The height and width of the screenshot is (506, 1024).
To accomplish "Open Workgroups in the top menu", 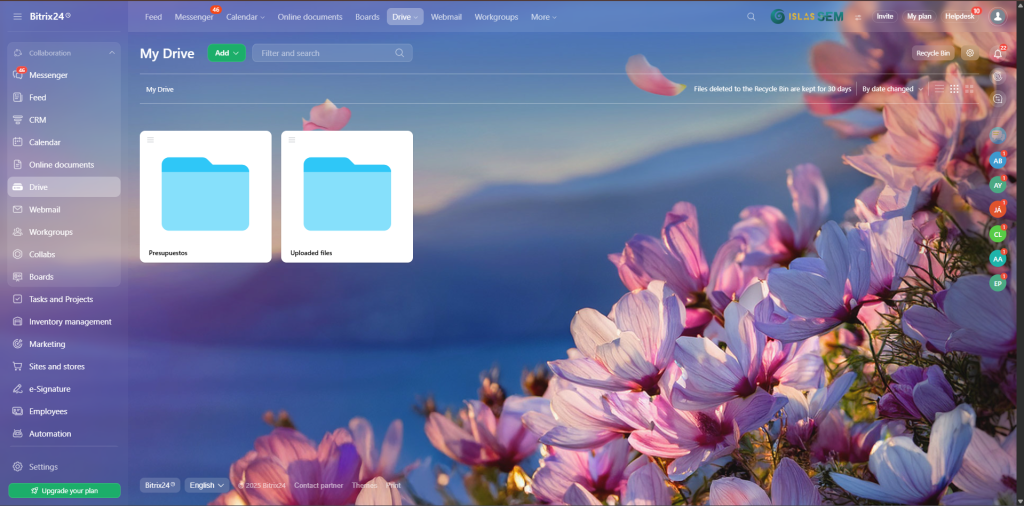I will point(497,17).
